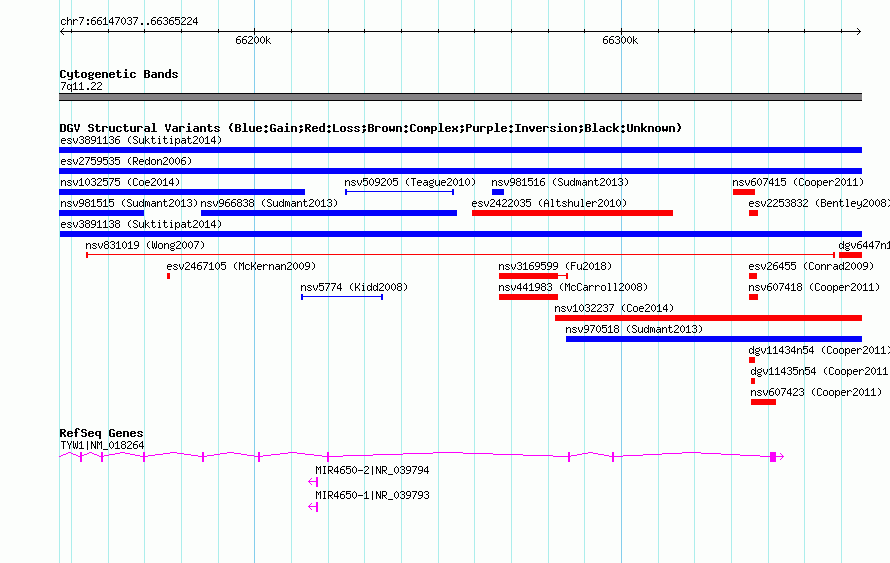Click the nsv3169599 (Fu2018) red bar
This screenshot has height=563, width=890.
(528, 276)
